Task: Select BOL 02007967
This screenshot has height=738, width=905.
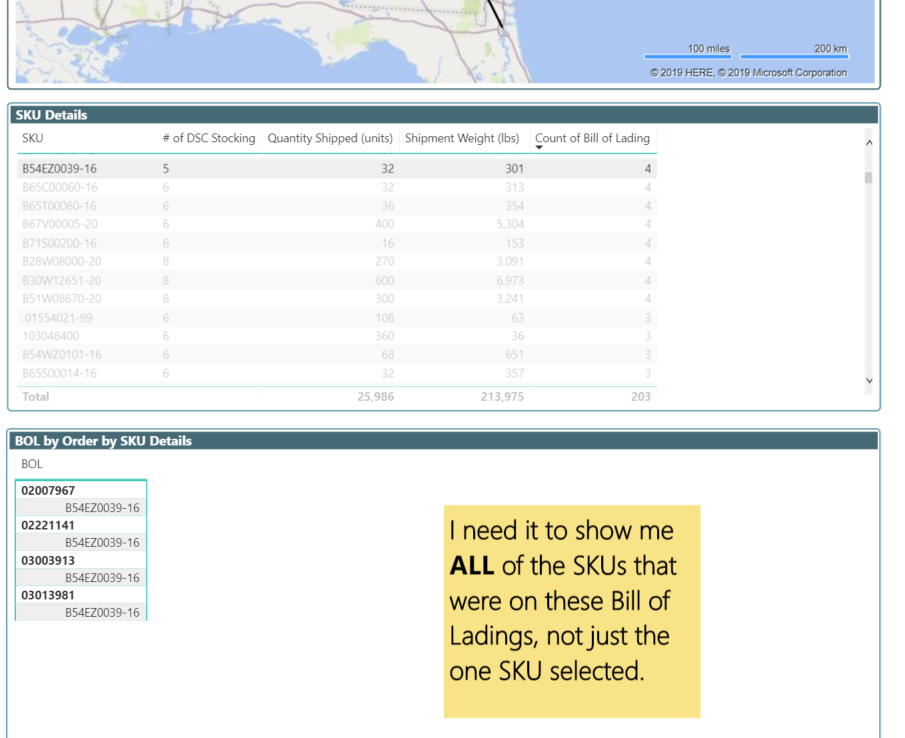Action: coord(48,490)
